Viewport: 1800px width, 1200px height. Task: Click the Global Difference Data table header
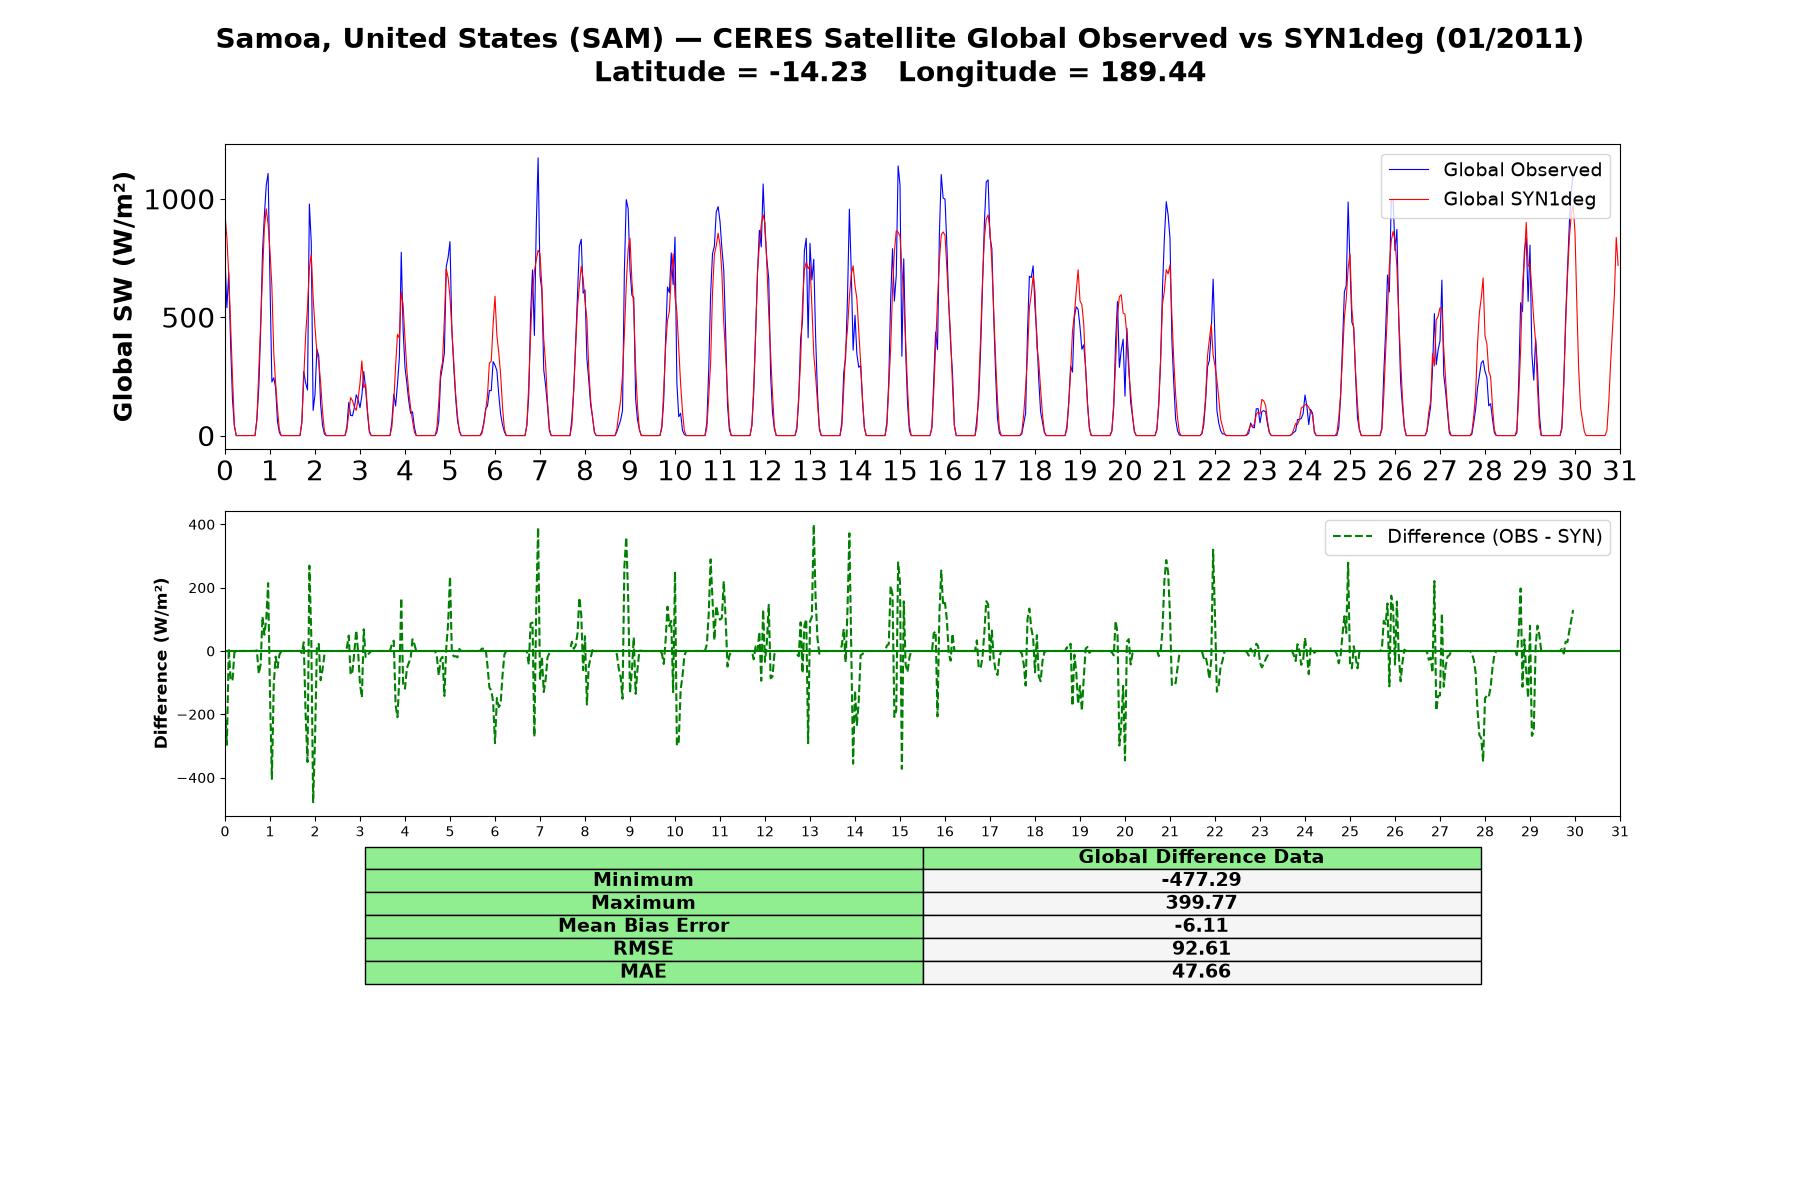(1202, 857)
